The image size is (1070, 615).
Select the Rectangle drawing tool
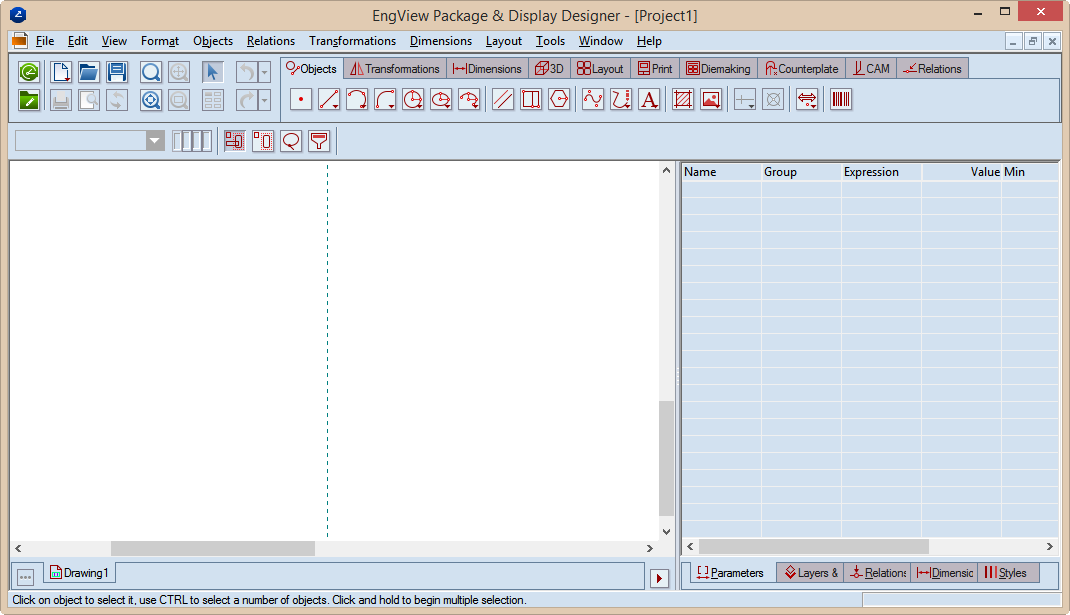(531, 99)
